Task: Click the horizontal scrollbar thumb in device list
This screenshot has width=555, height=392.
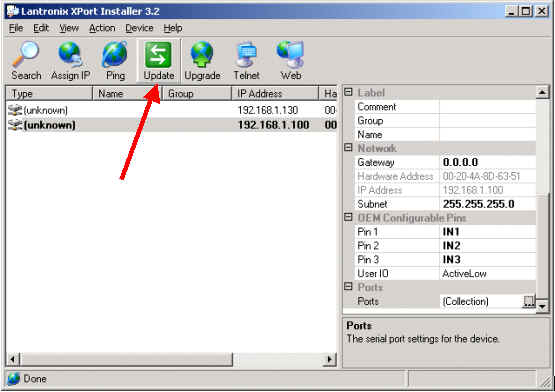Action: [x=126, y=359]
